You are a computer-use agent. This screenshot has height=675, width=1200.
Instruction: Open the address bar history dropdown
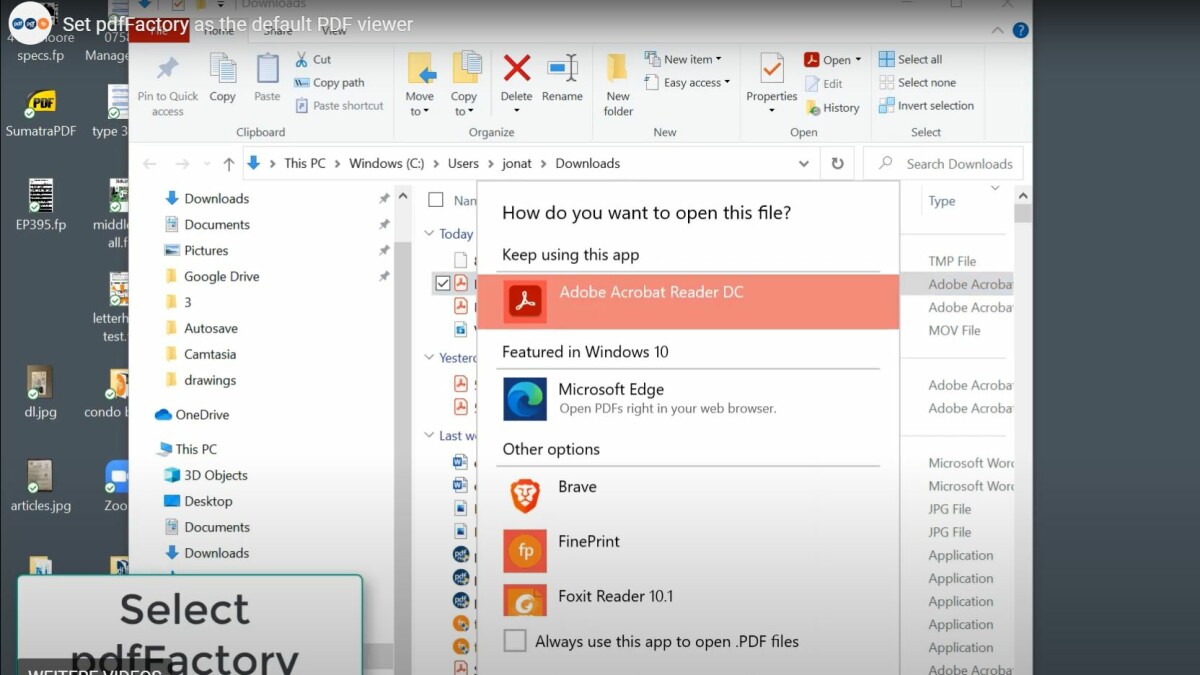[804, 164]
